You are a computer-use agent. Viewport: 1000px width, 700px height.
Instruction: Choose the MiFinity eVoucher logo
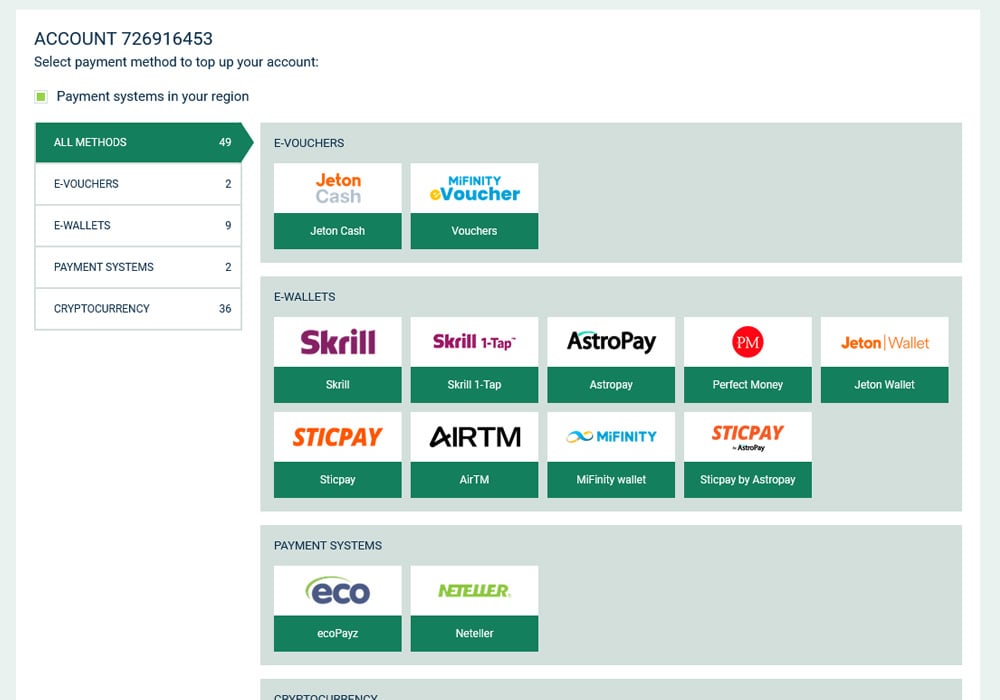474,188
